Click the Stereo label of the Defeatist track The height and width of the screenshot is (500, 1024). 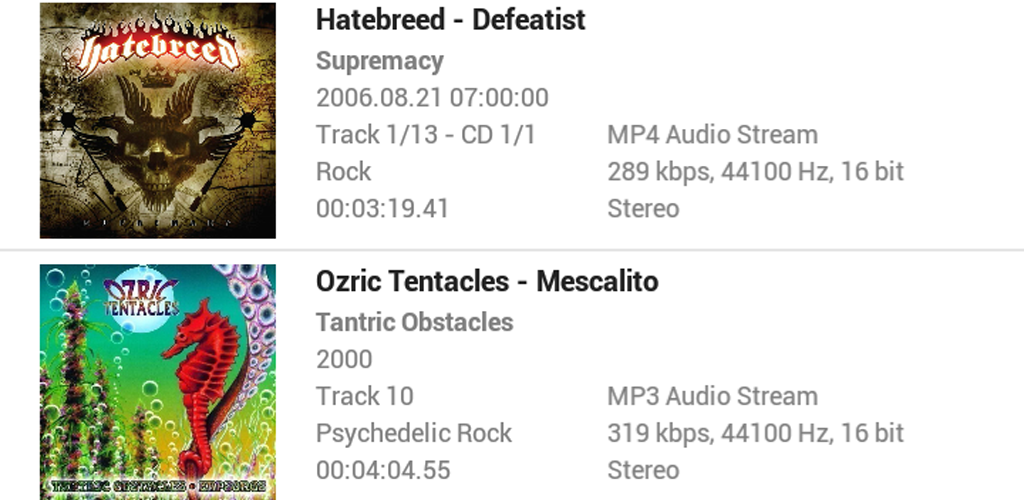tap(643, 208)
